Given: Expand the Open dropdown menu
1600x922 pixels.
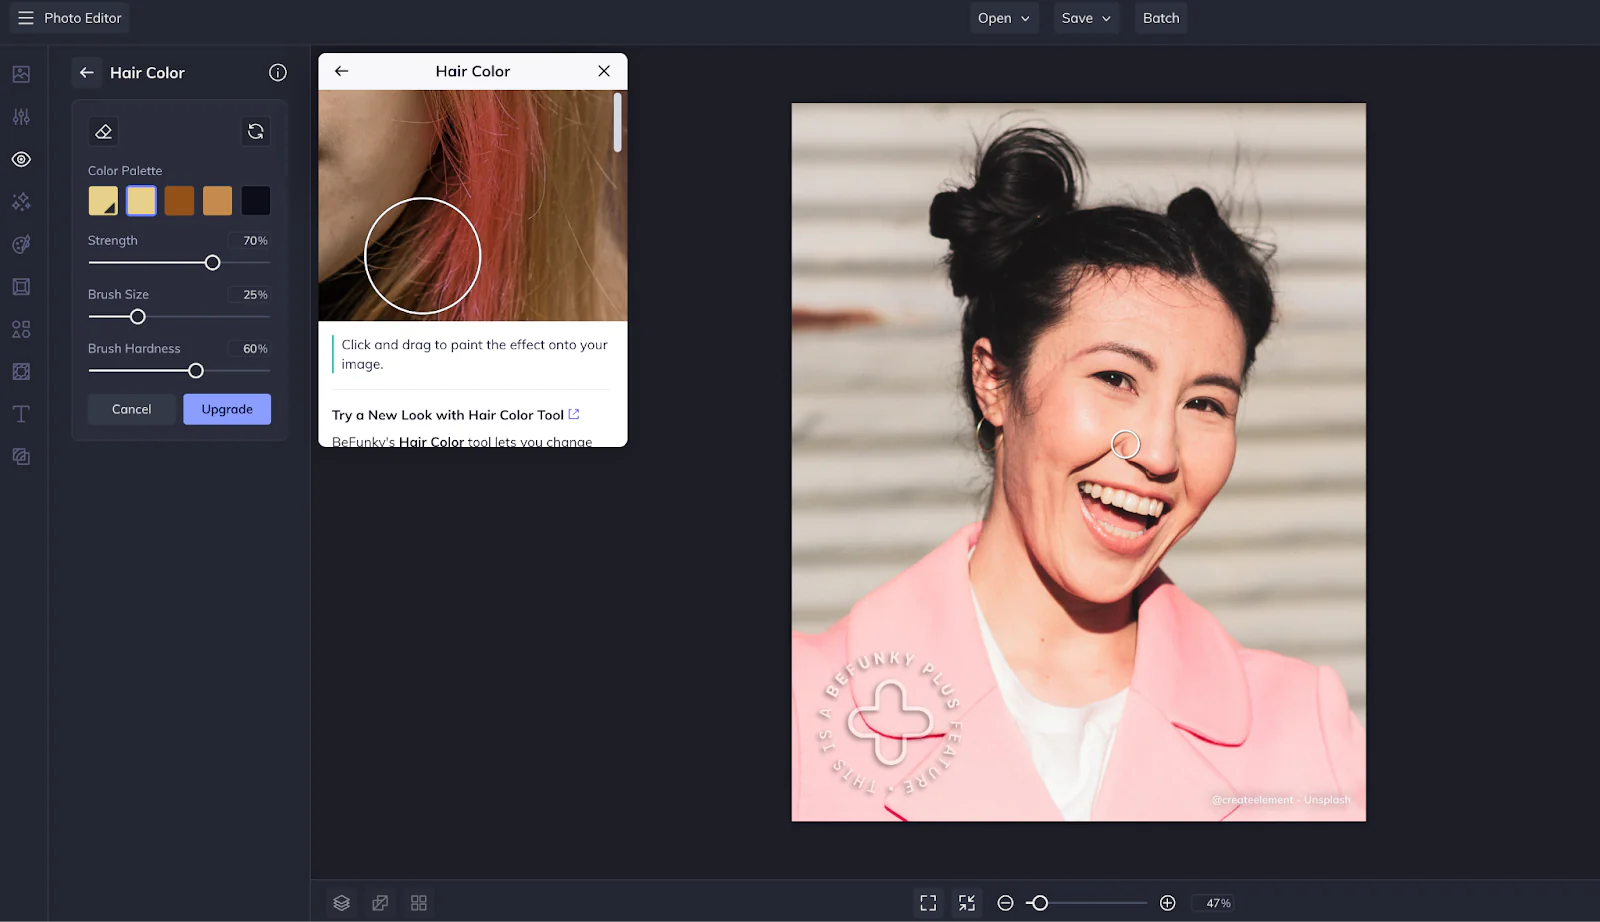Looking at the screenshot, I should point(1004,18).
